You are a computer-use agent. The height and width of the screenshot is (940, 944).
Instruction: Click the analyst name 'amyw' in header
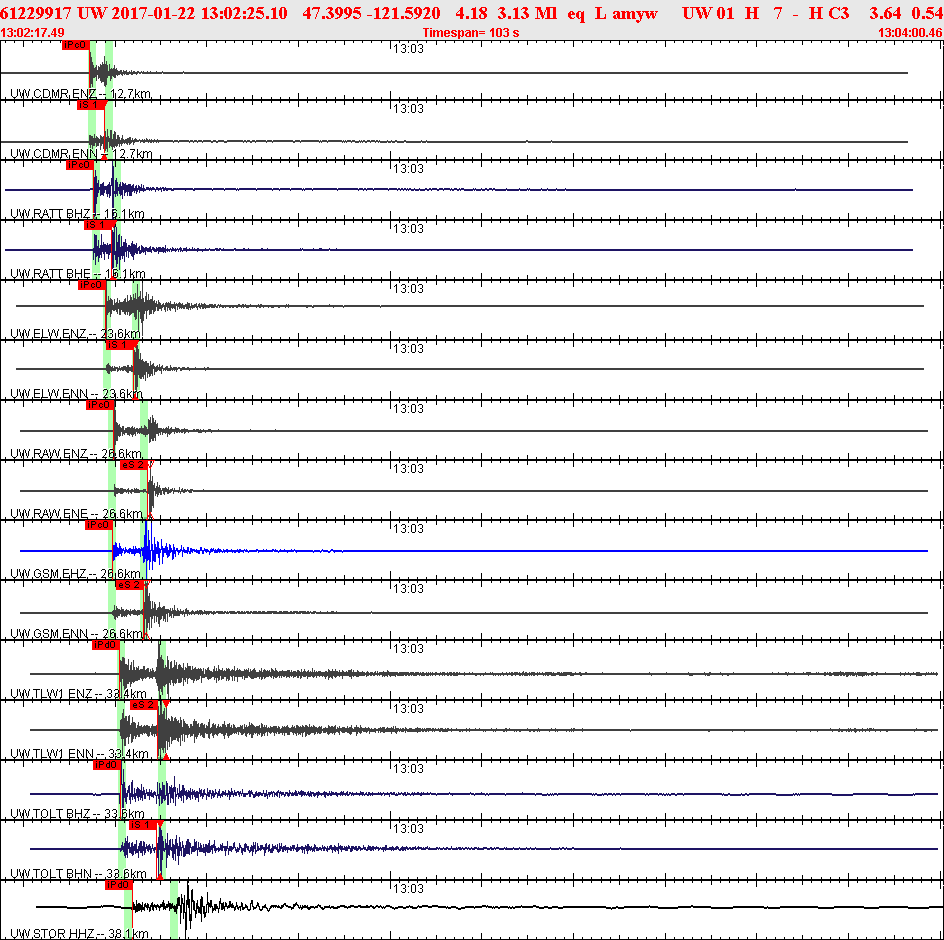pos(635,13)
